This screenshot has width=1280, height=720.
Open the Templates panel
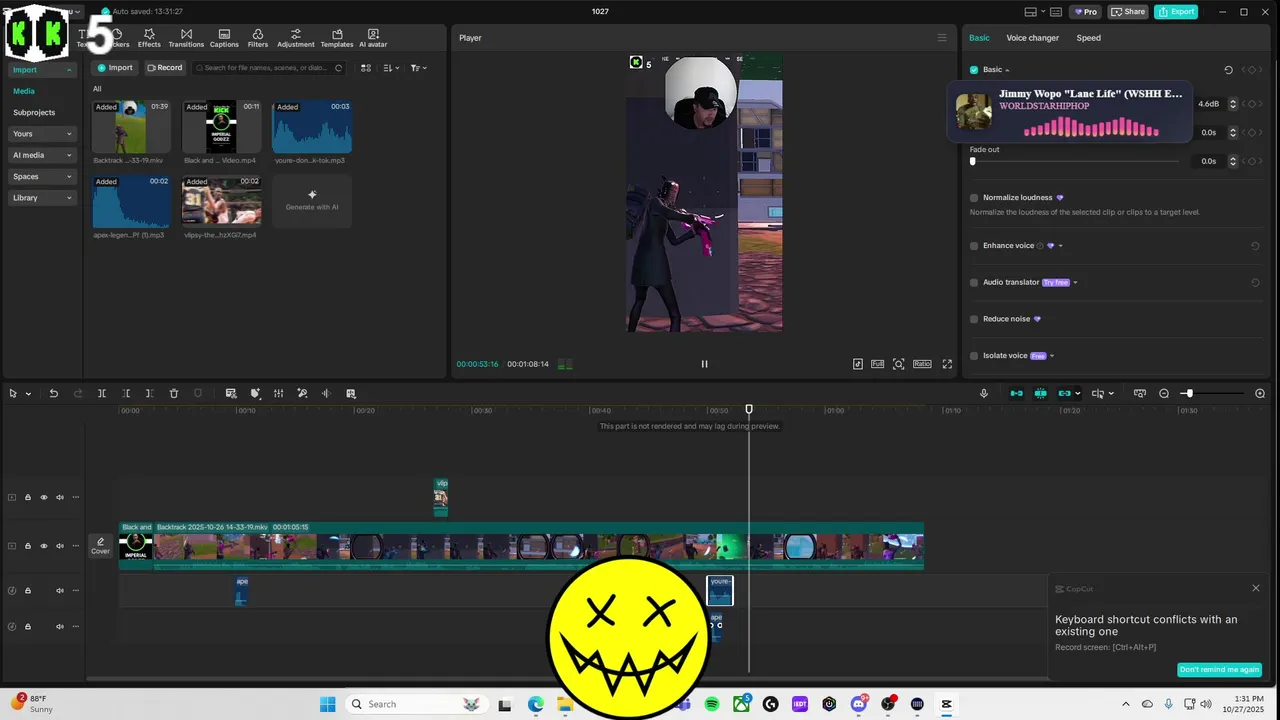[x=337, y=38]
